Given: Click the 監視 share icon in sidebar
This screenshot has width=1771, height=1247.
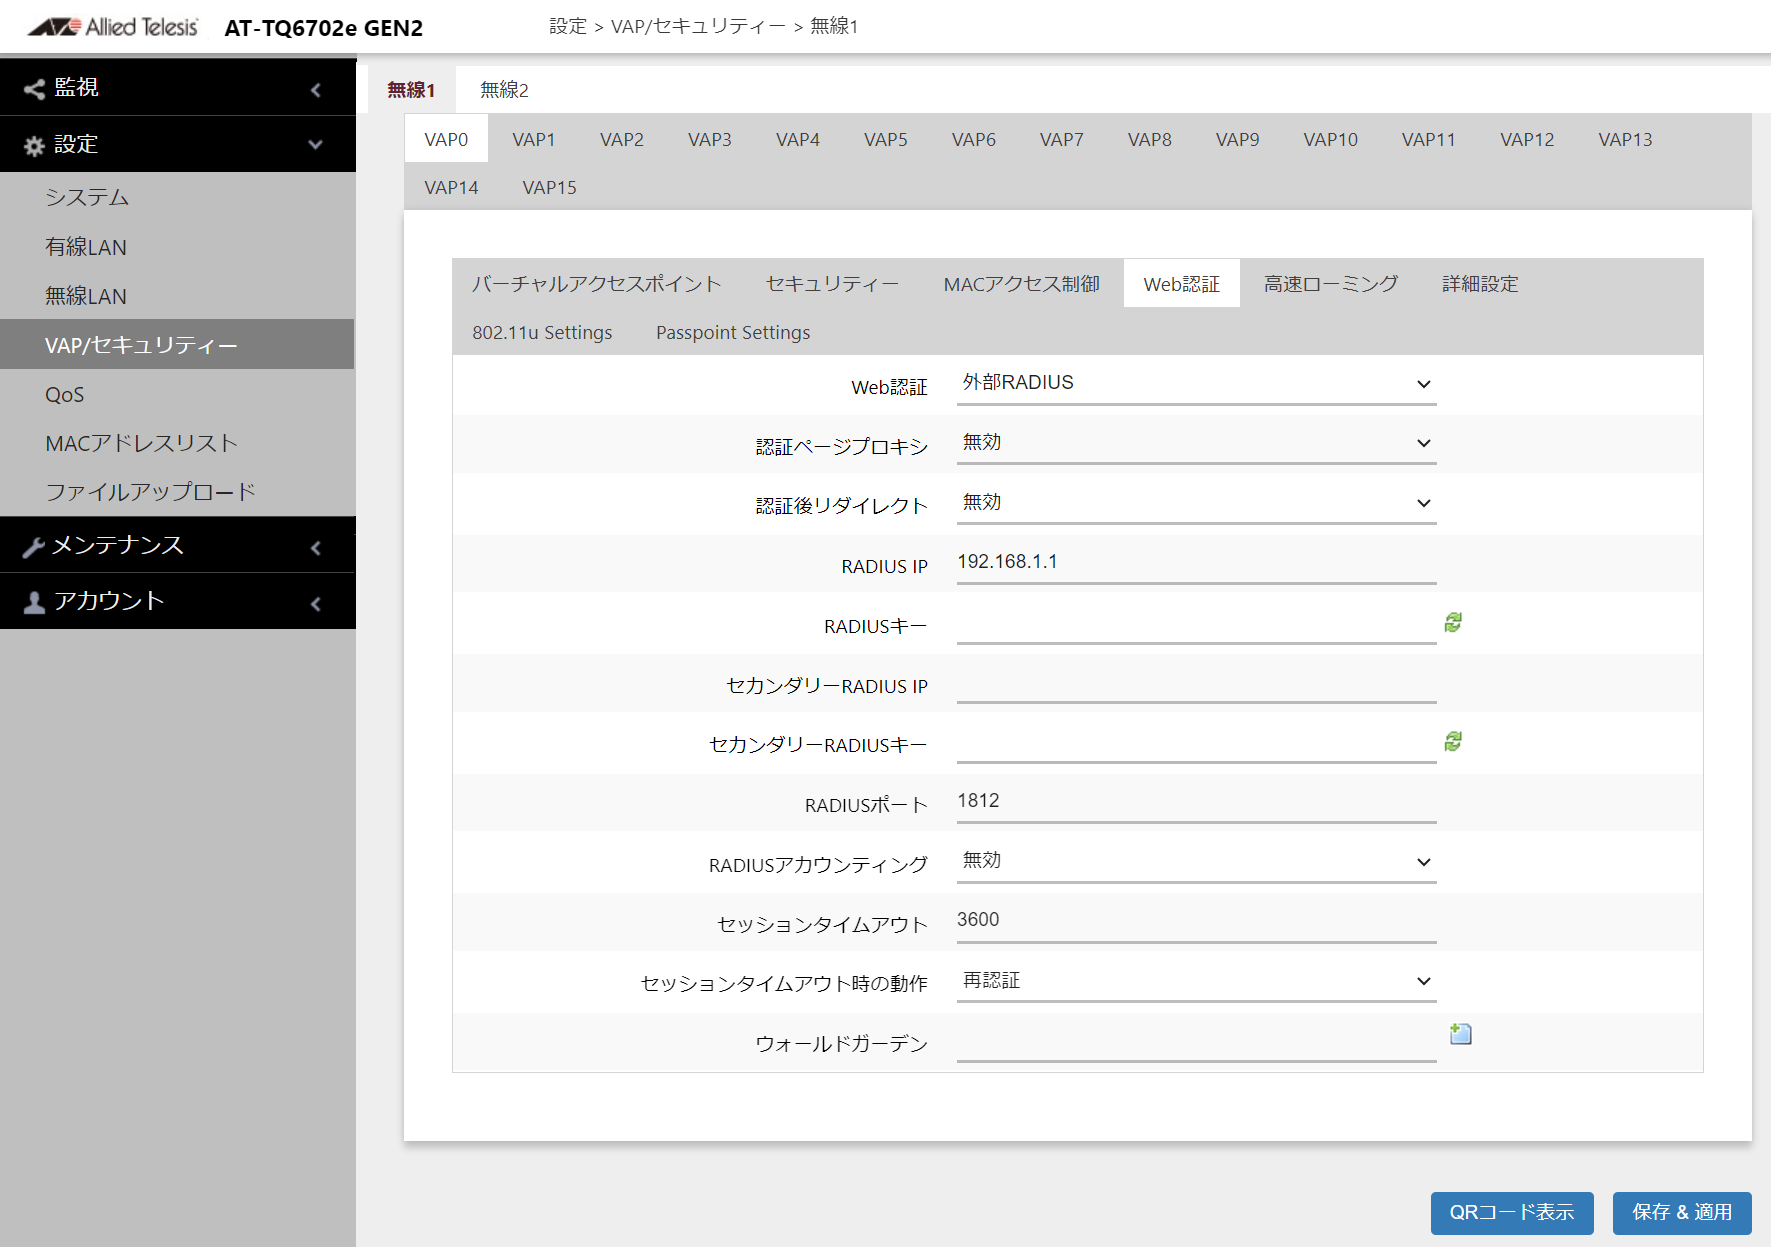Looking at the screenshot, I should click(34, 89).
